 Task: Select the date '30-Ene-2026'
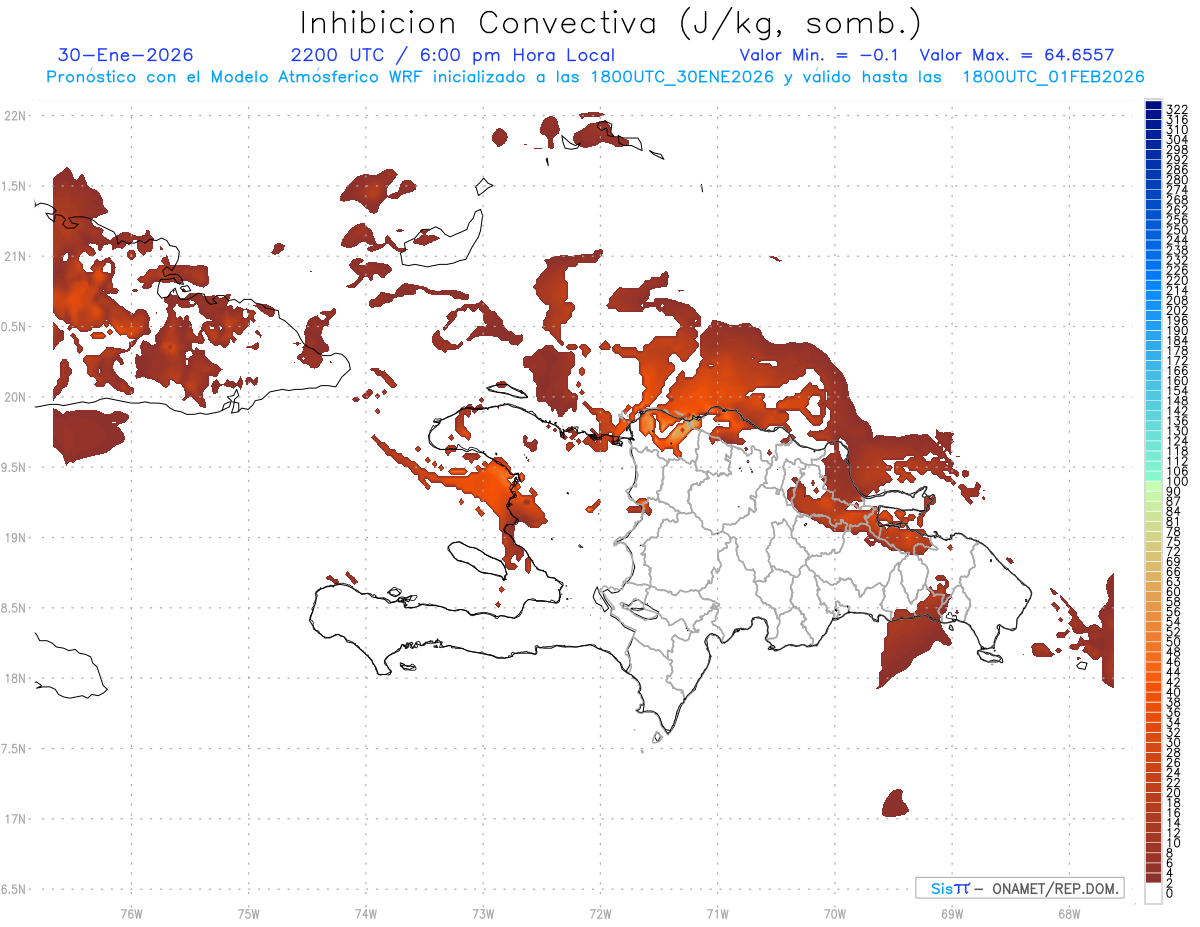126,56
